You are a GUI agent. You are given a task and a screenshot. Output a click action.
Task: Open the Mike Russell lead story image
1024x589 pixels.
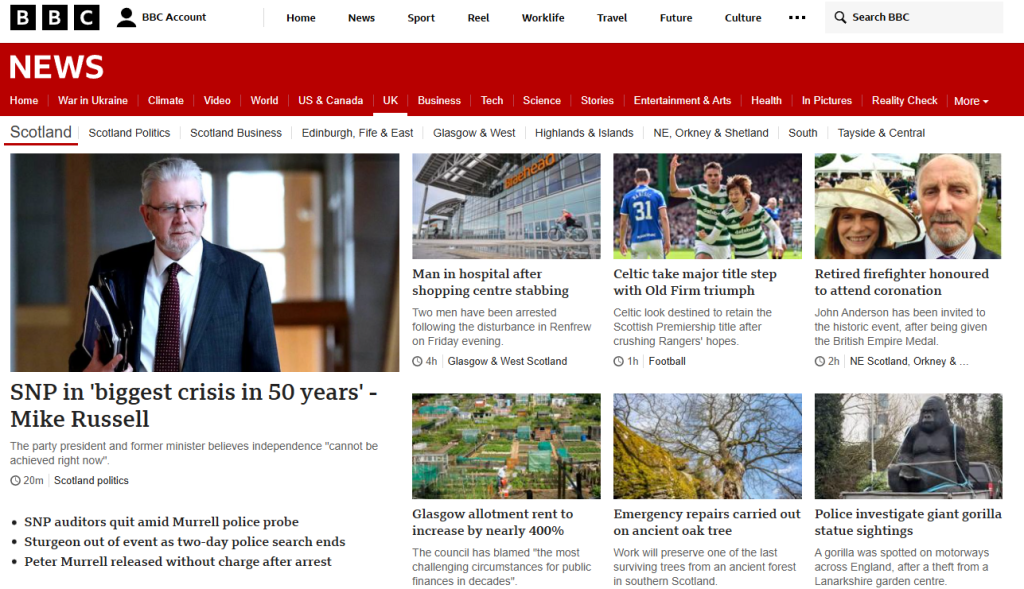(x=204, y=263)
